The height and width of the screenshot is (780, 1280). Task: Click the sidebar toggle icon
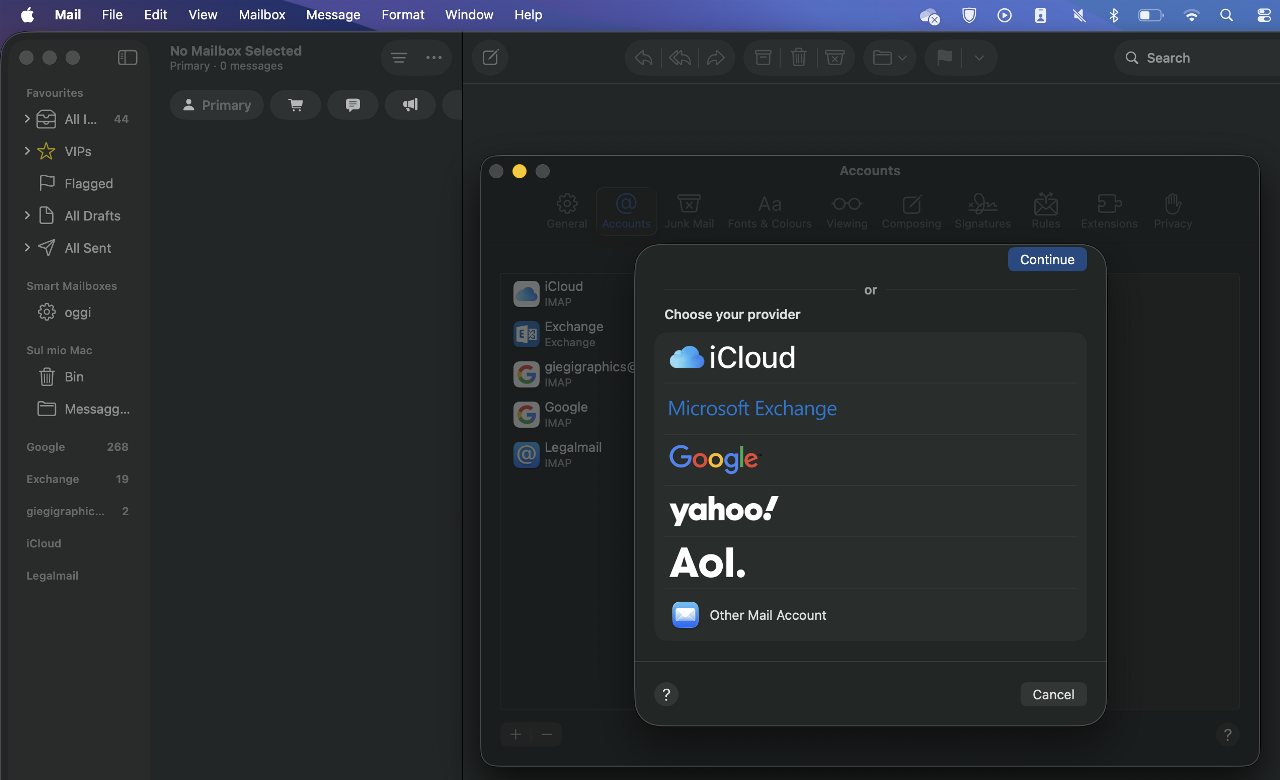tap(127, 58)
